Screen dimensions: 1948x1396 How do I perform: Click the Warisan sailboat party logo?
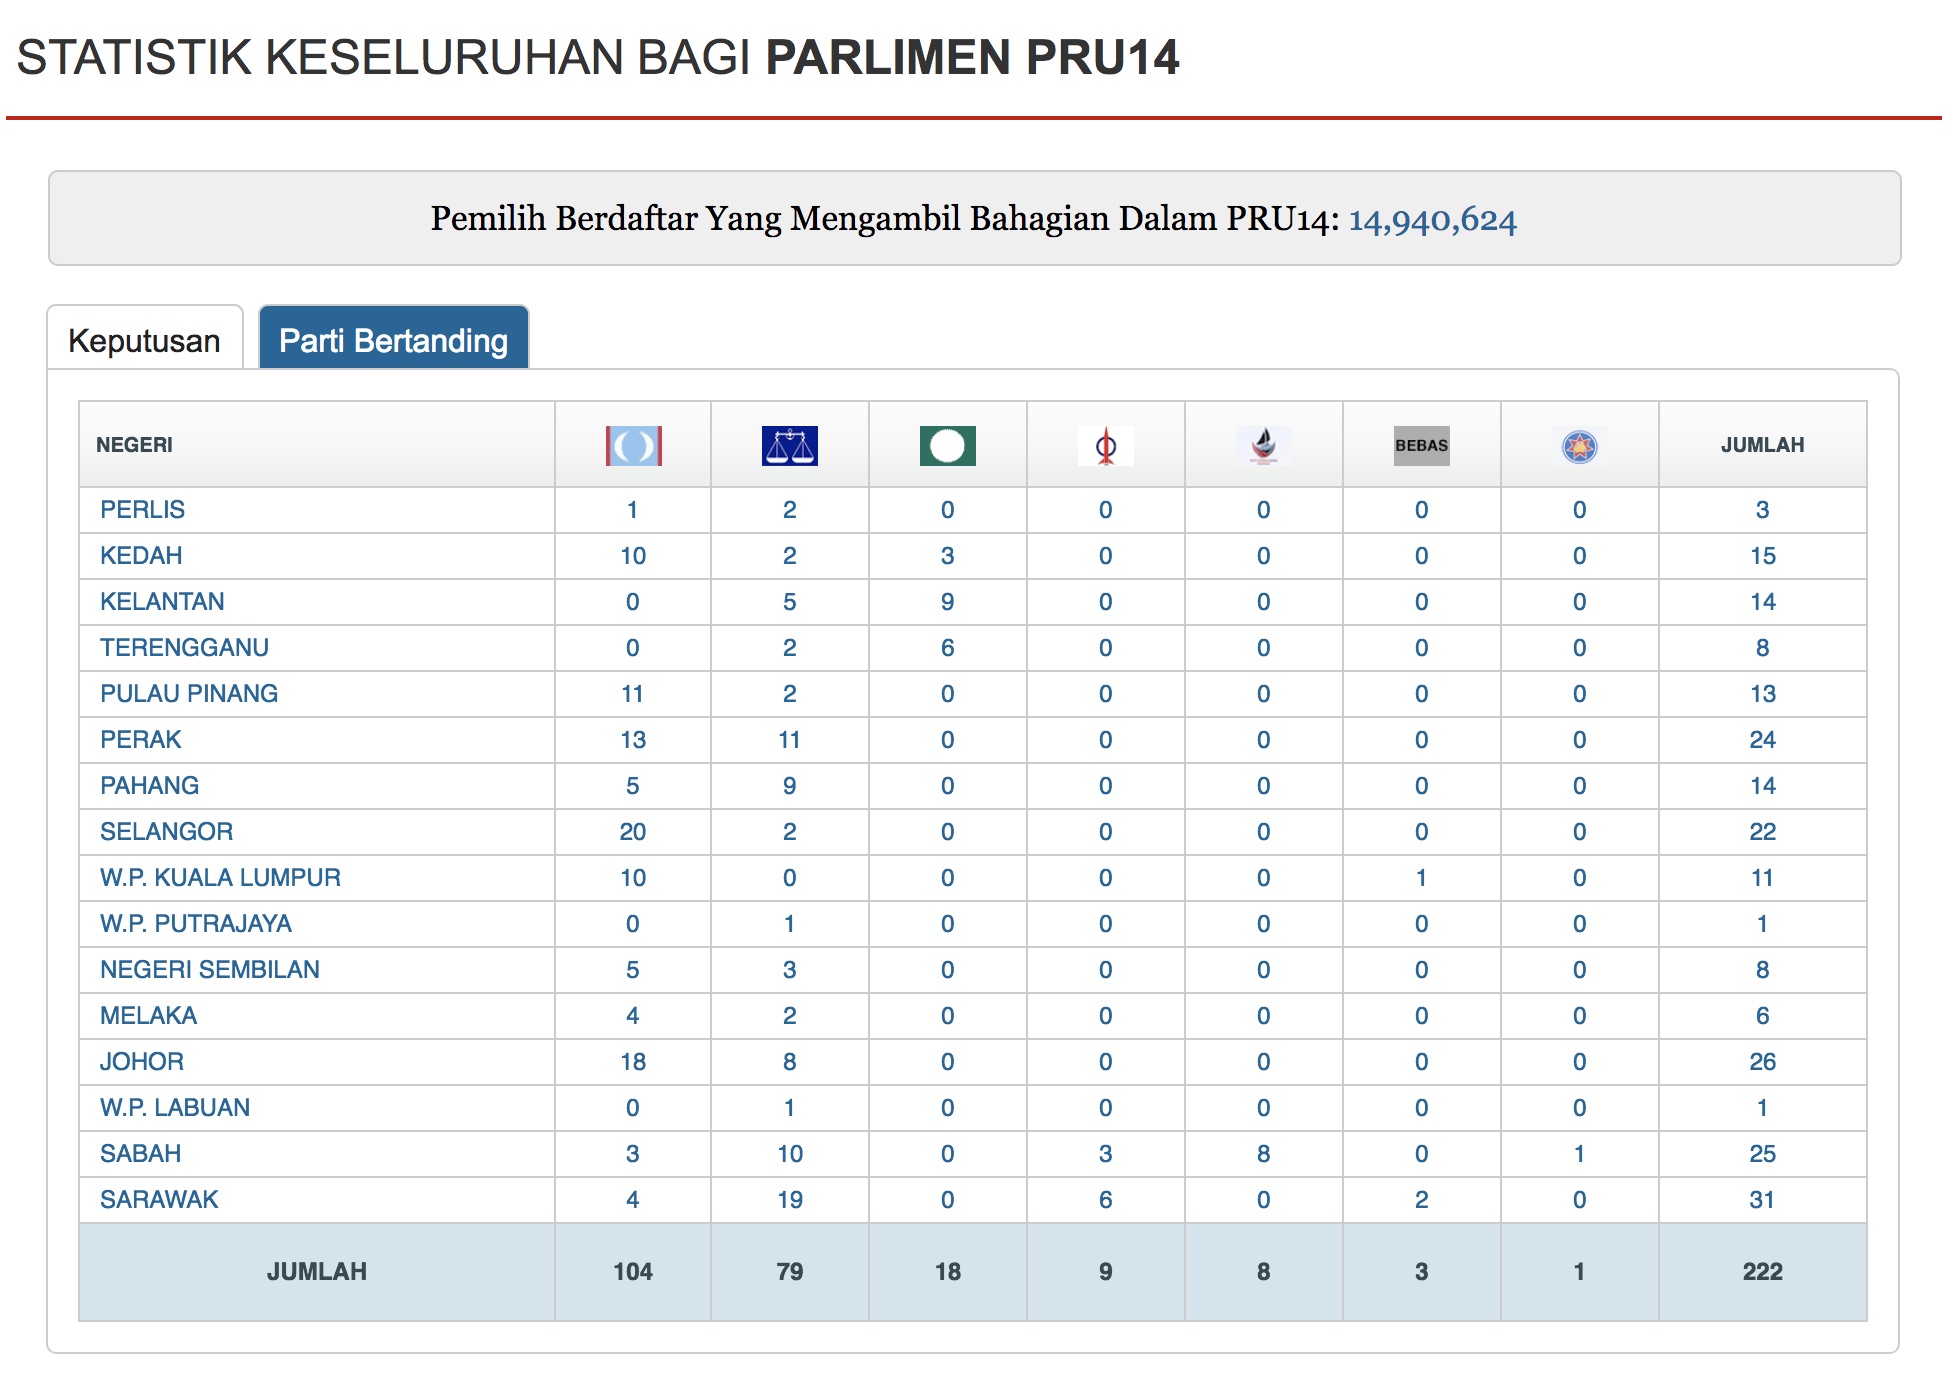(x=1264, y=446)
